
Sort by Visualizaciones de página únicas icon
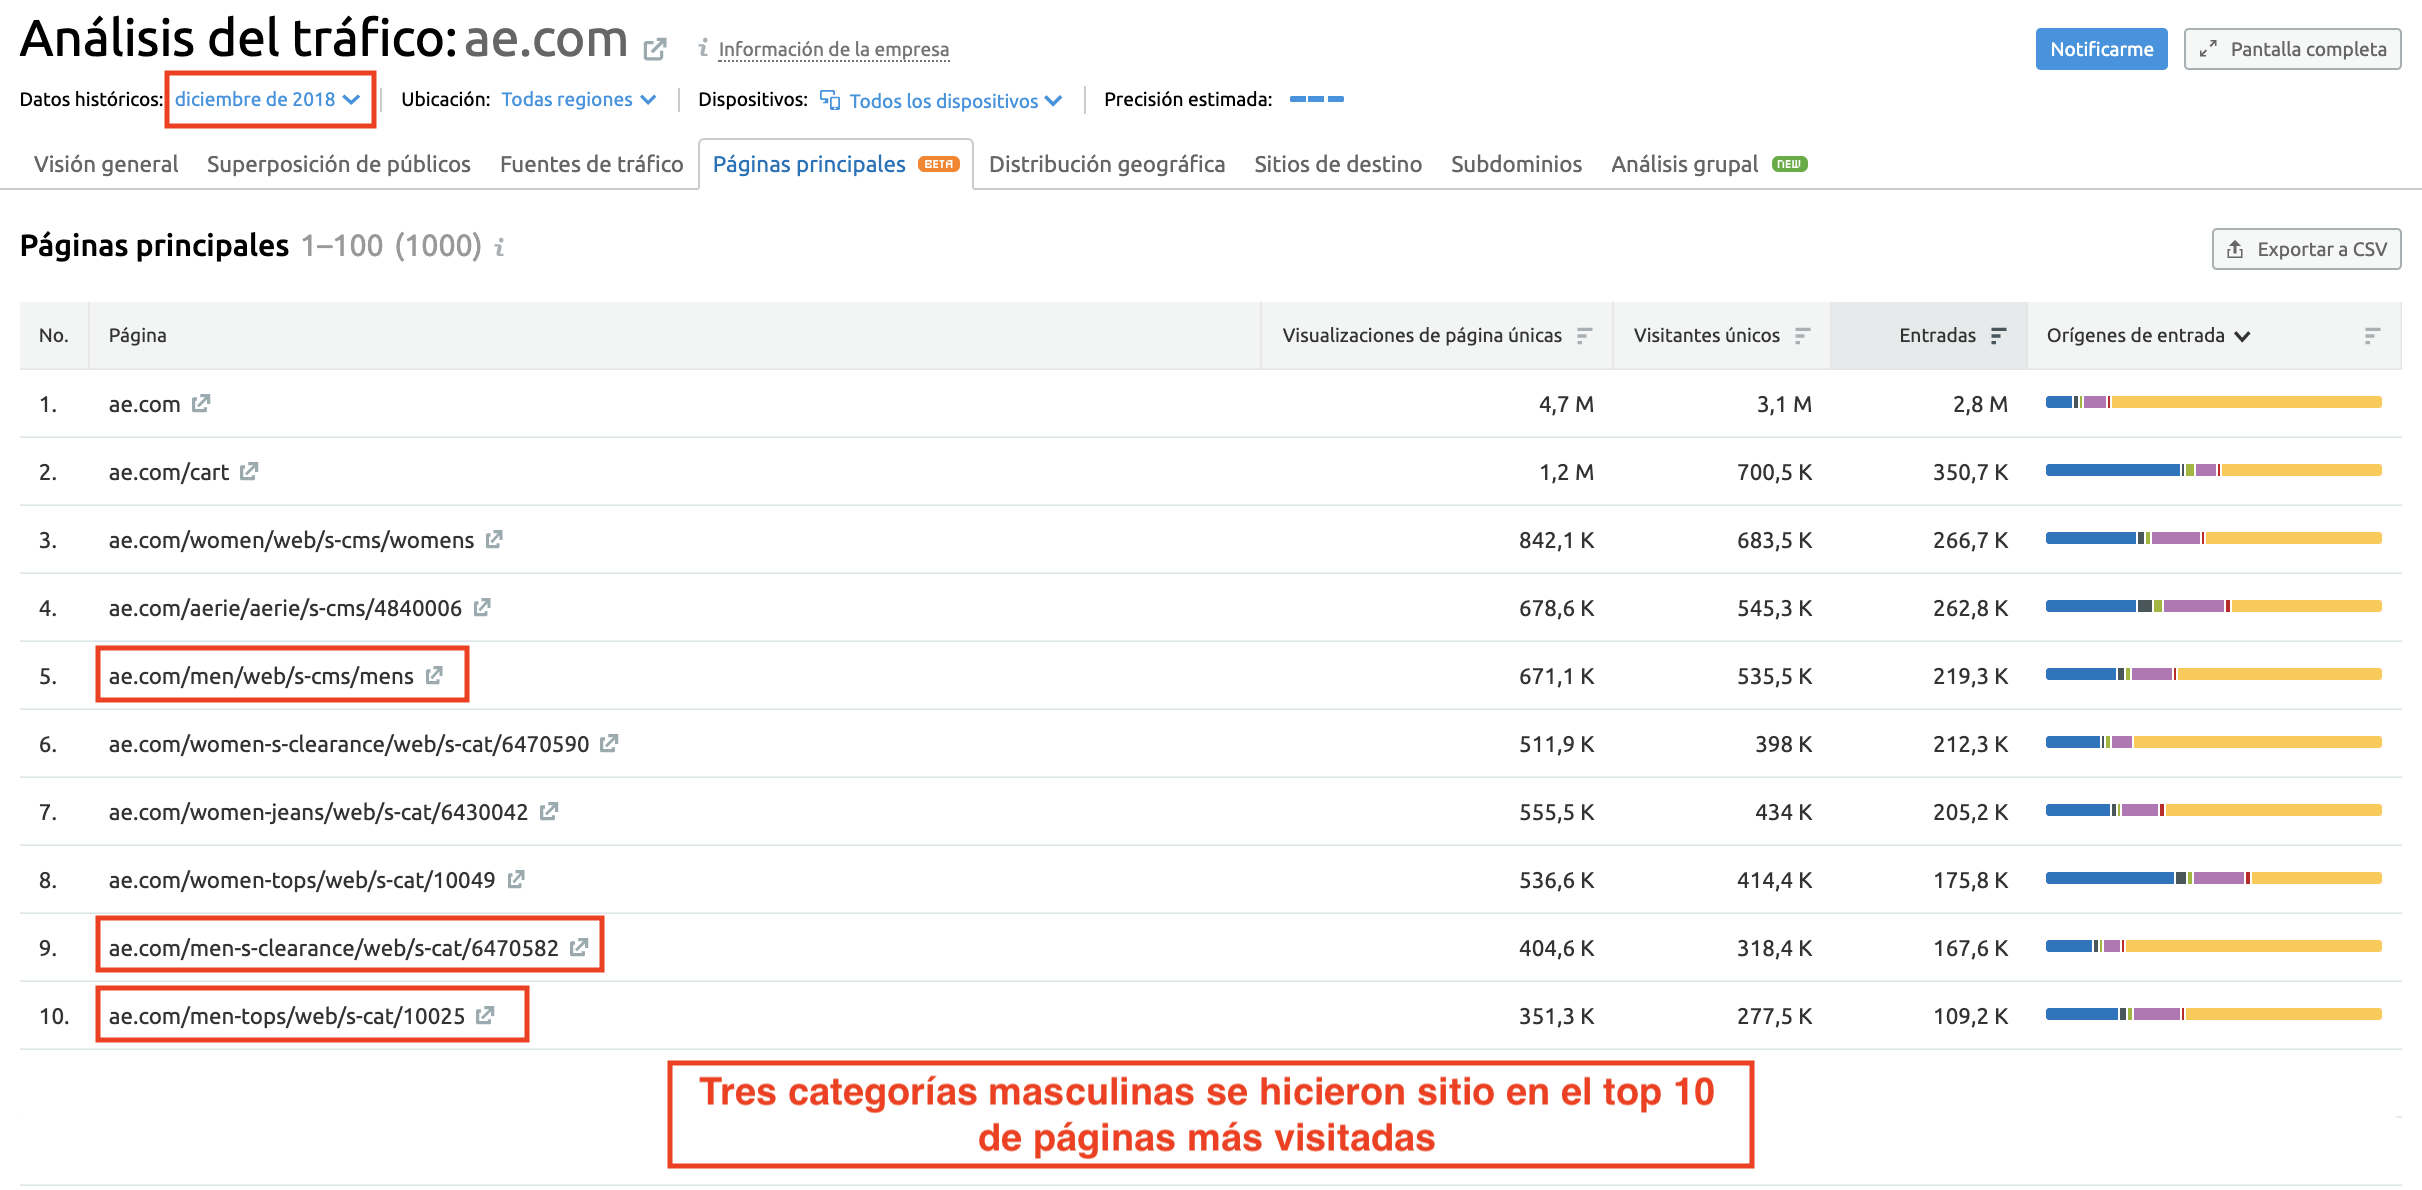tap(1584, 336)
